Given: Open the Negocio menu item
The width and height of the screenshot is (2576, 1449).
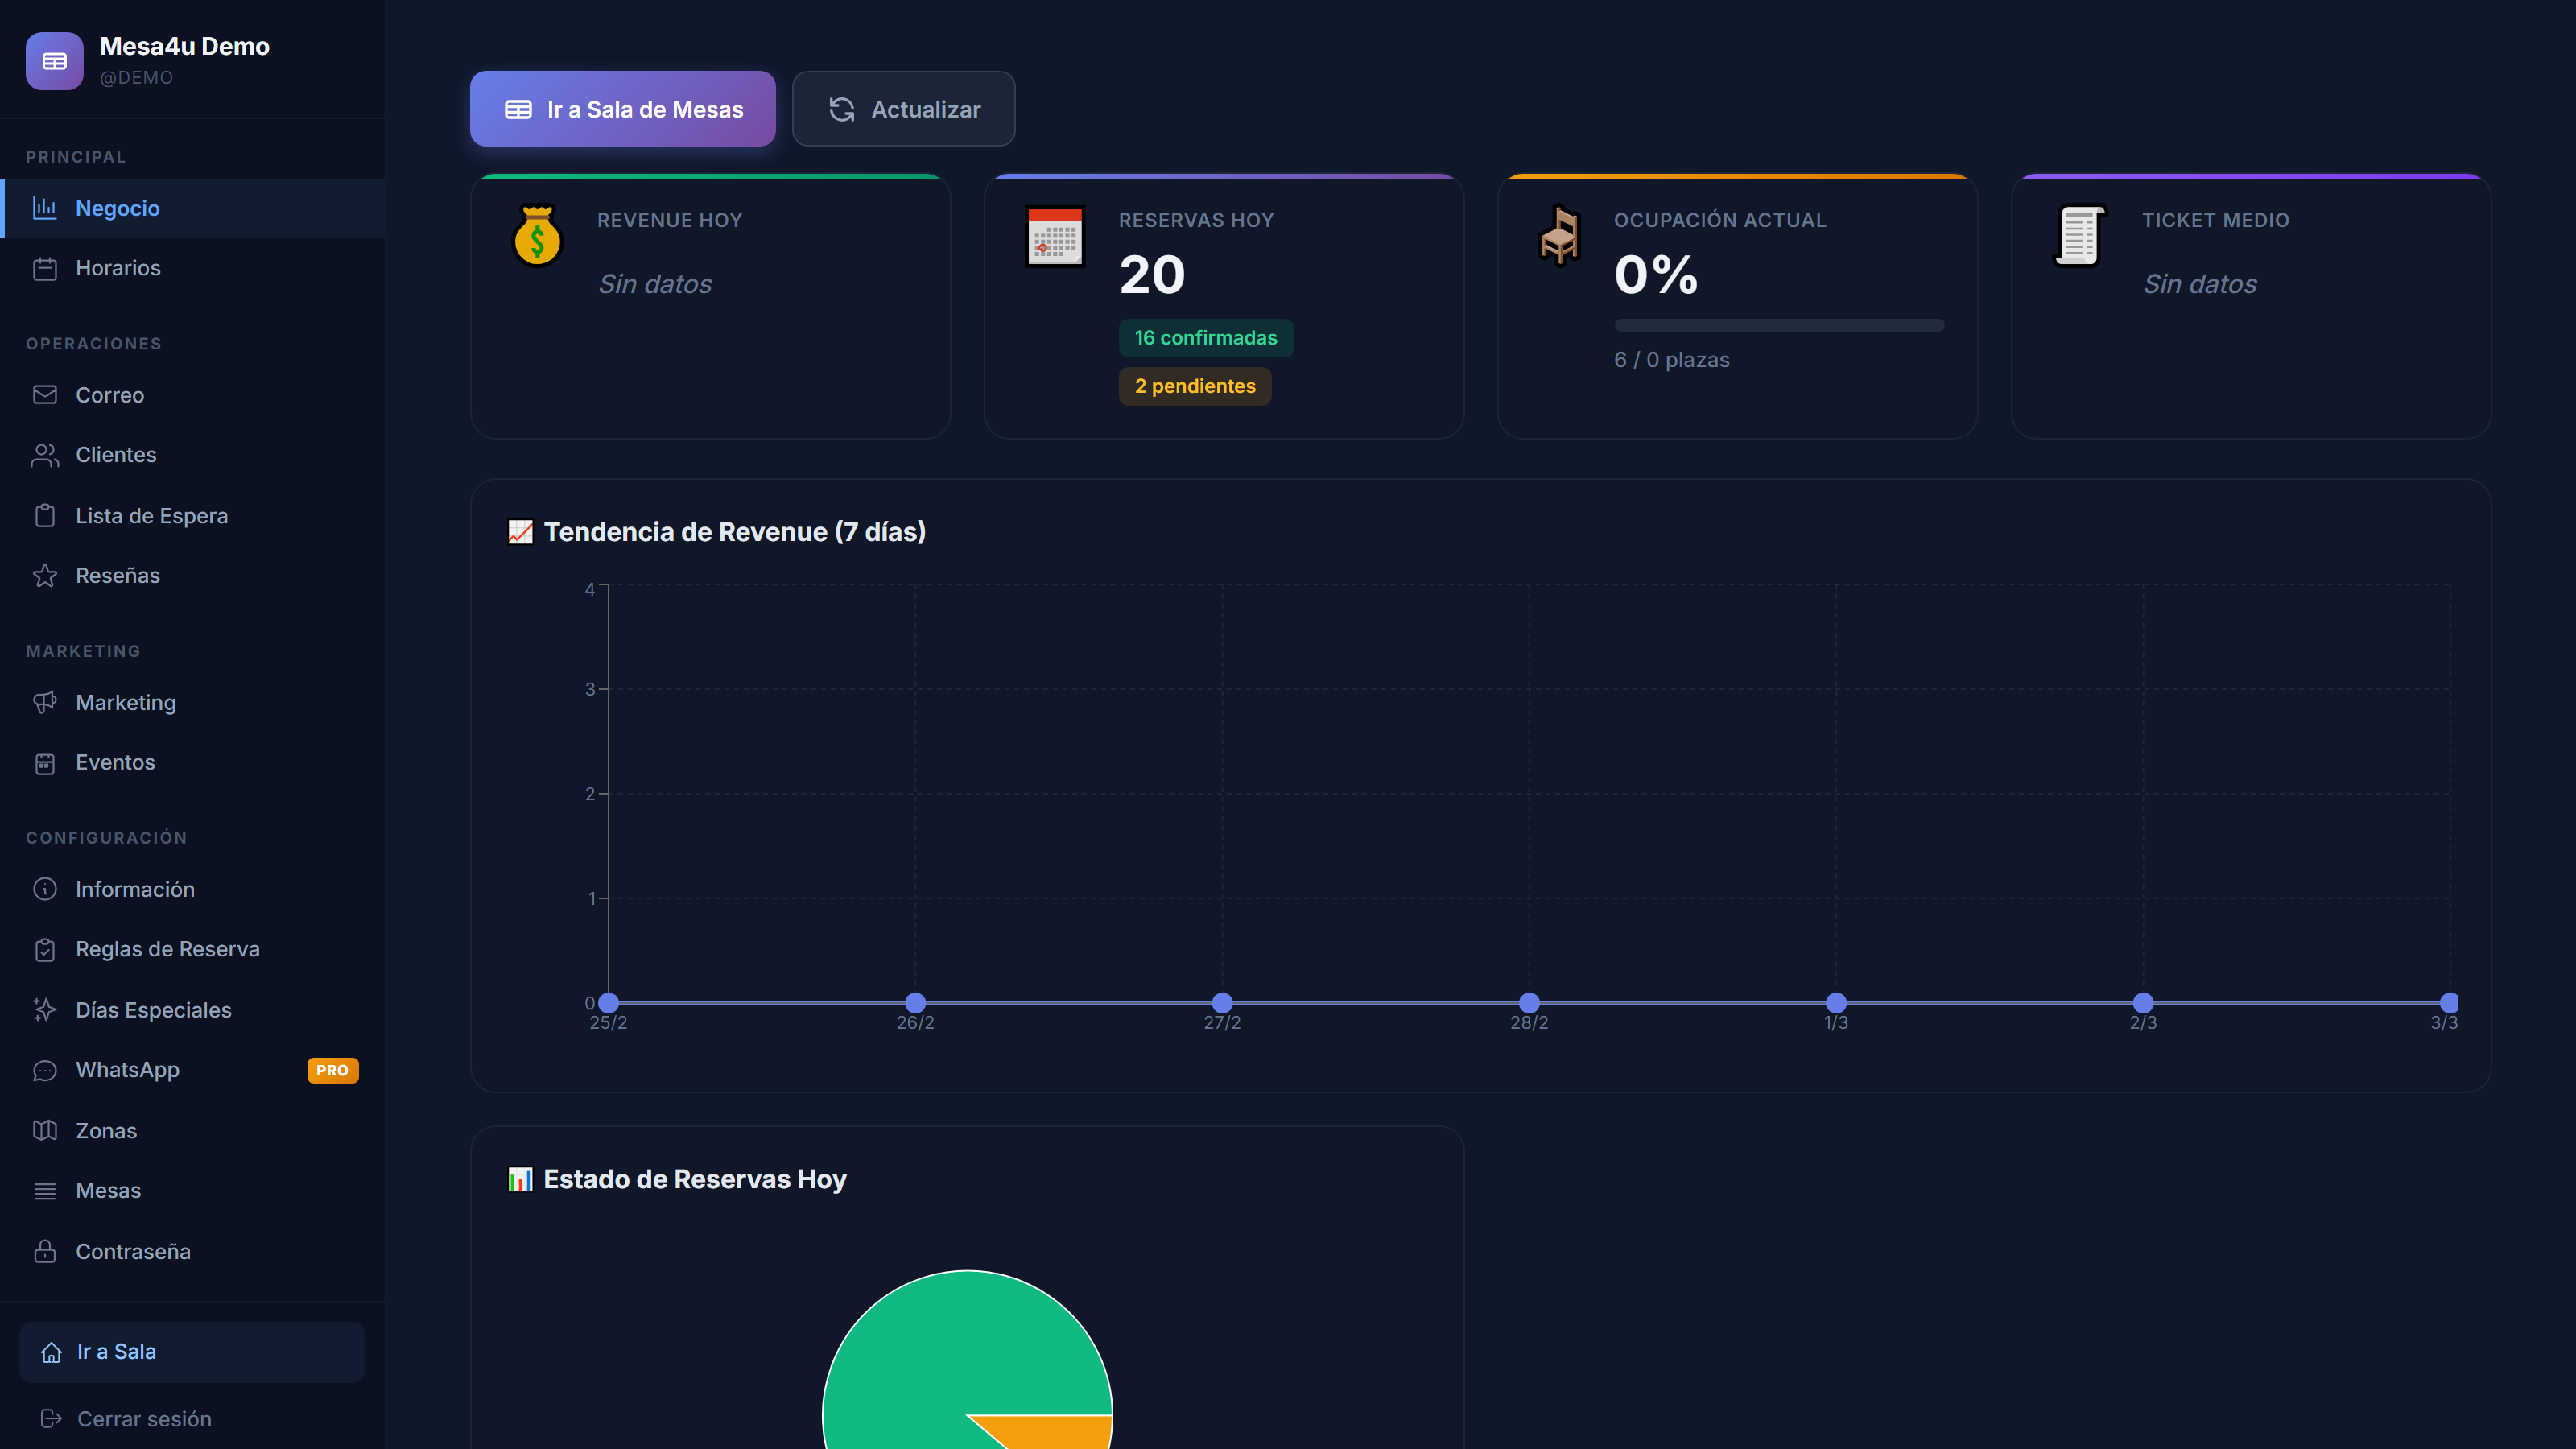Looking at the screenshot, I should pos(193,208).
